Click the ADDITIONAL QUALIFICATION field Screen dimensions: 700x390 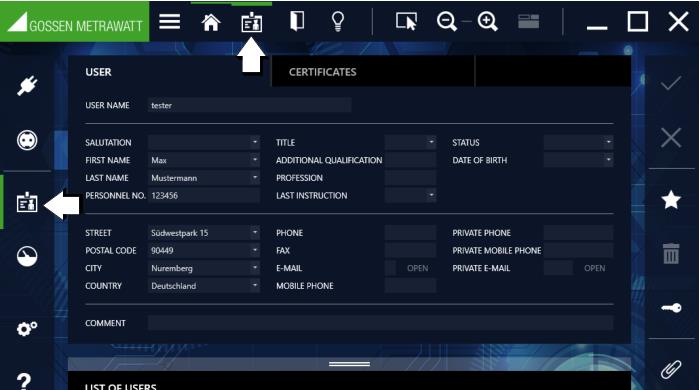tap(410, 160)
